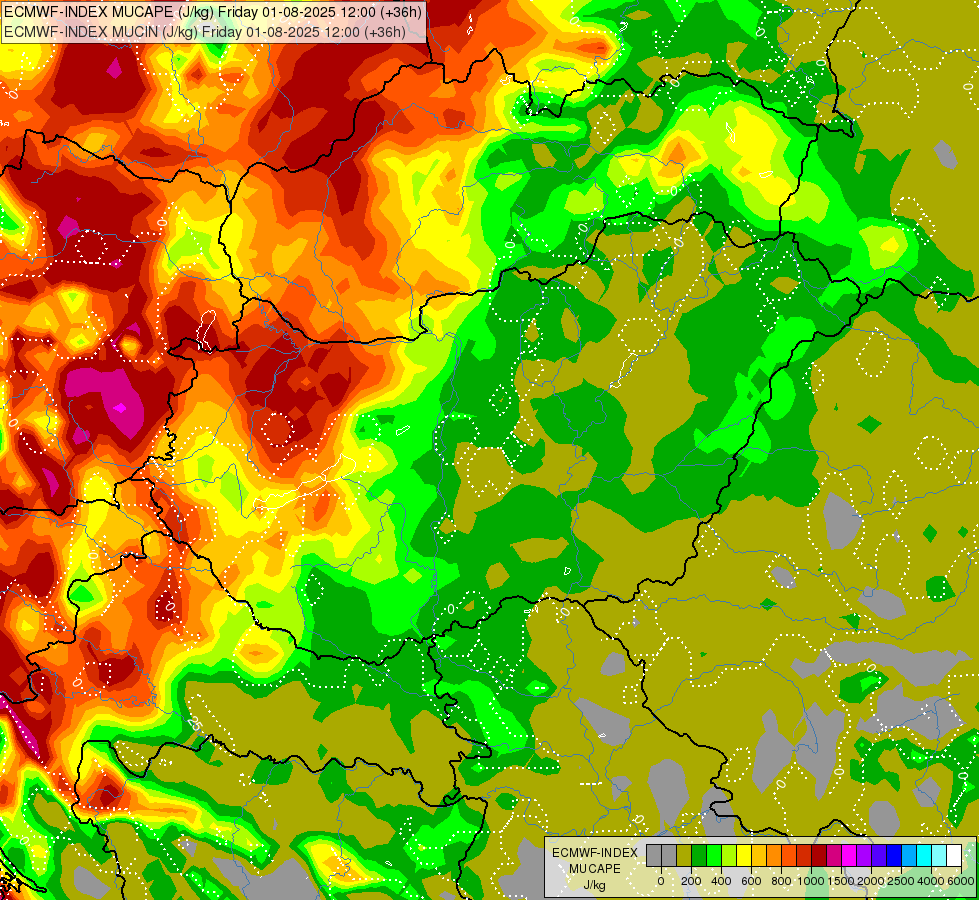Select the bright magenta legend swatch

pos(850,855)
